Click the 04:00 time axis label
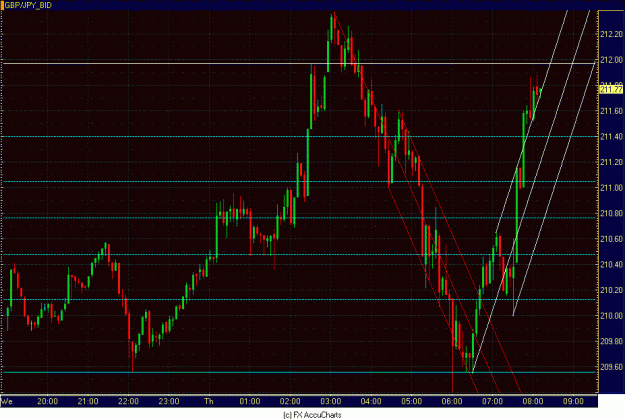 [371, 401]
